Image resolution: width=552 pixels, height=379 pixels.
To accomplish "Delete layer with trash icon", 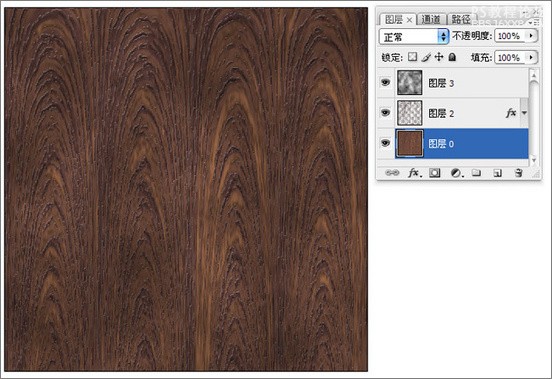I will click(518, 172).
